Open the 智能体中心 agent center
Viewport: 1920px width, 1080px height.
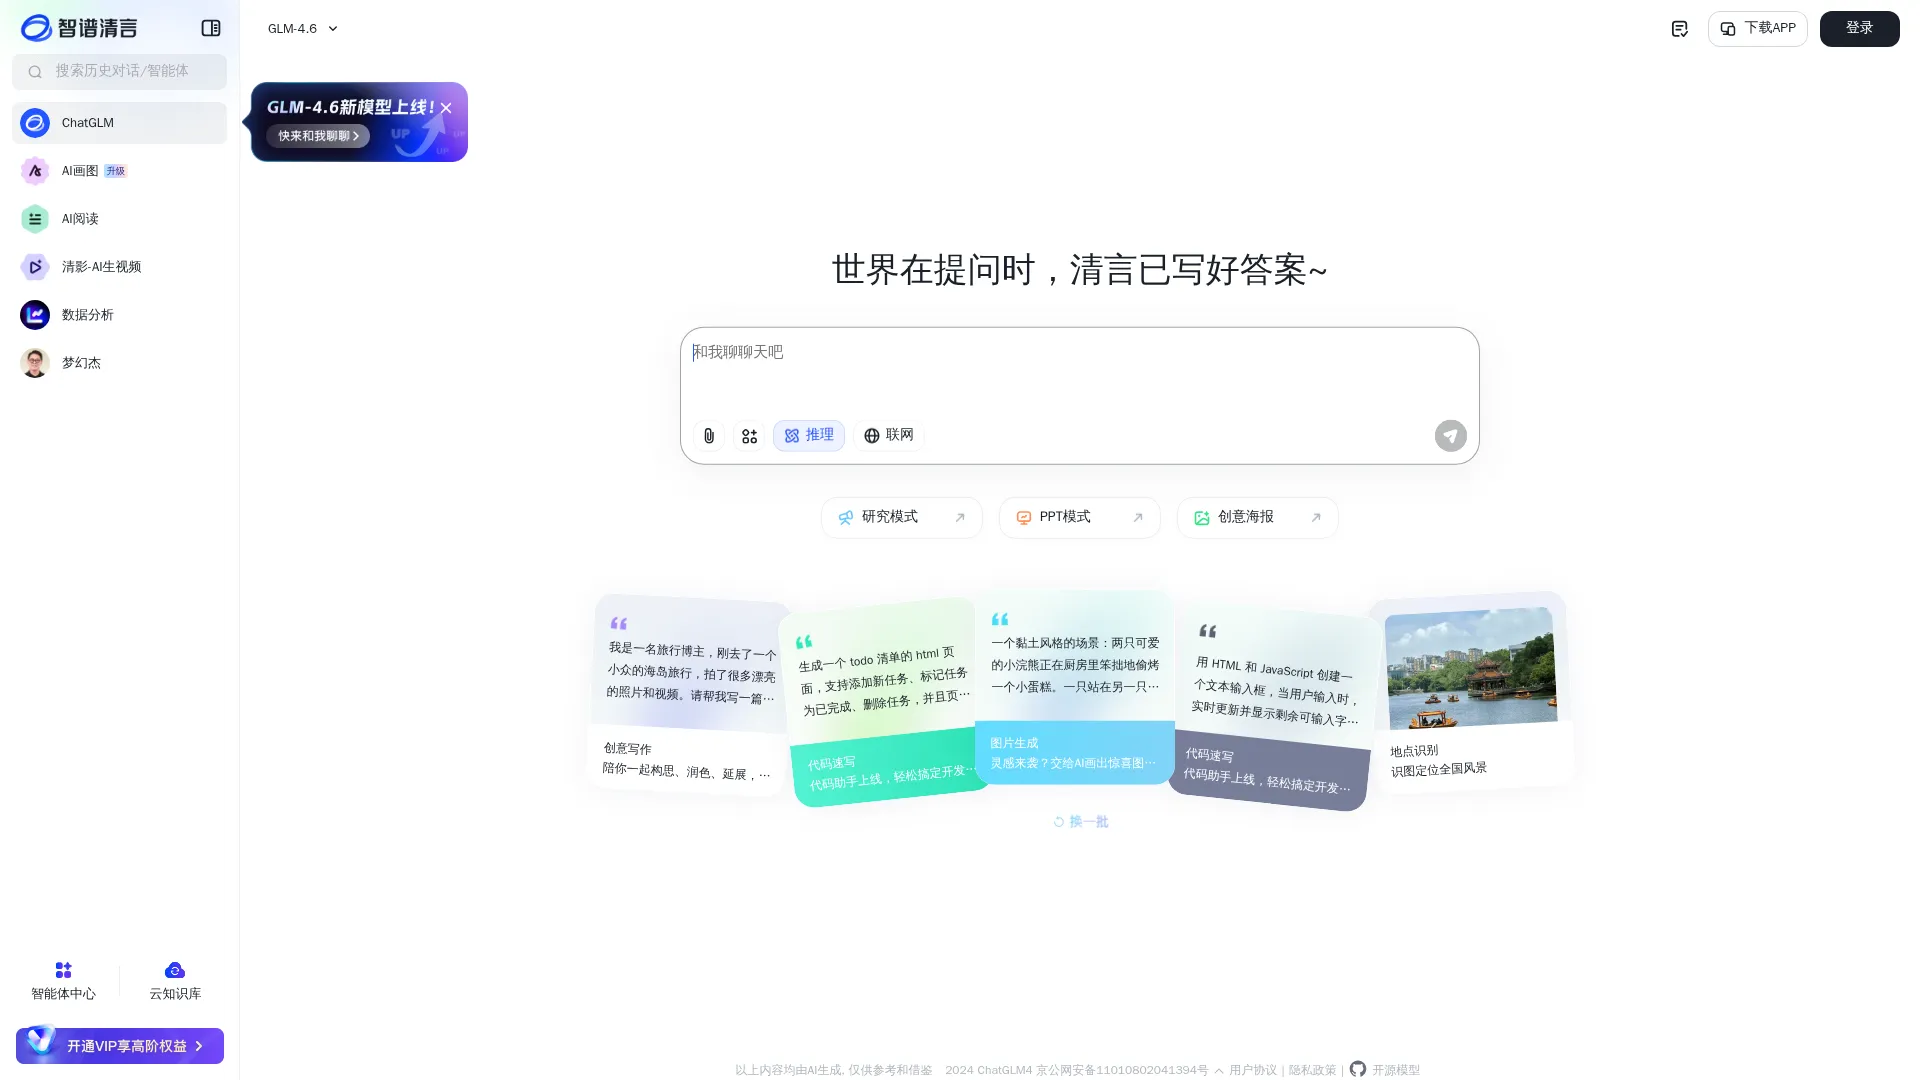click(x=63, y=980)
